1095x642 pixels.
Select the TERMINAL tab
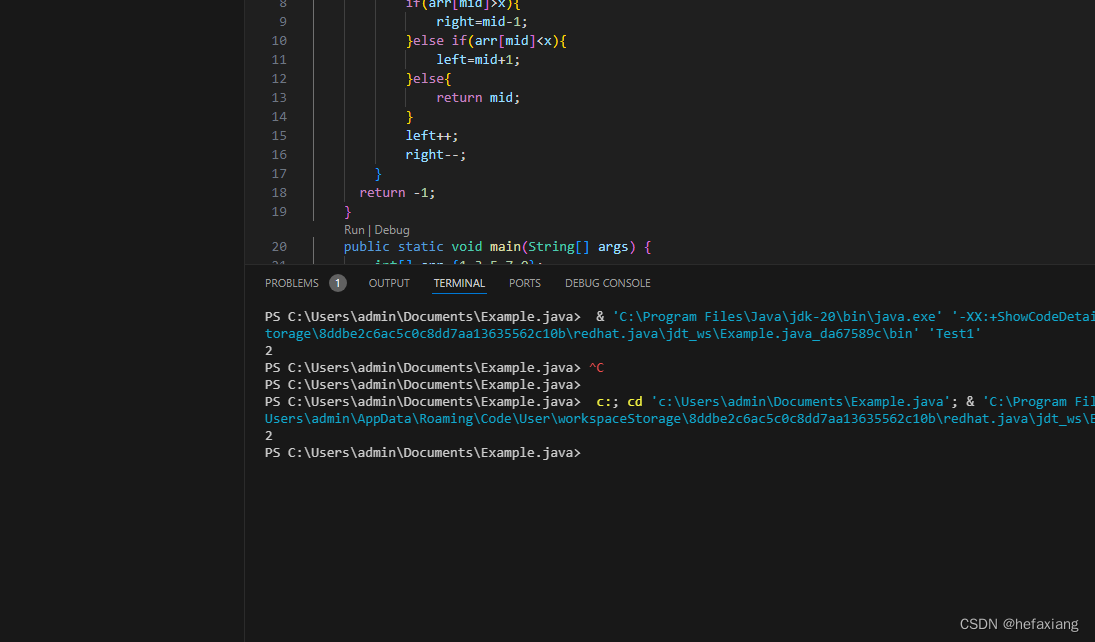458,282
